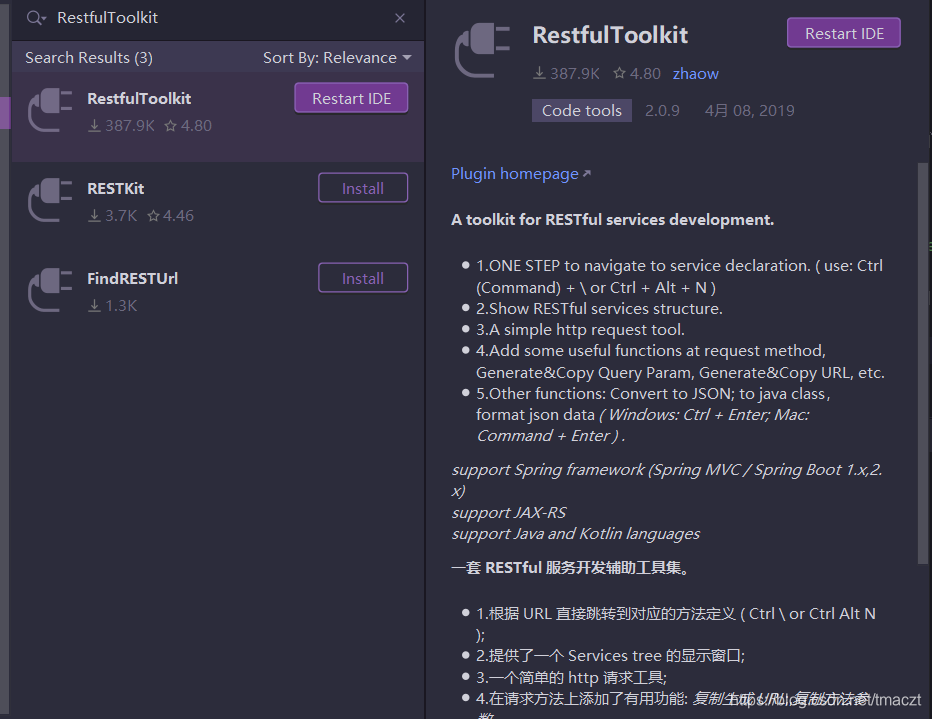Click RestfulToolkit 4.80 star in list
Image resolution: width=932 pixels, height=719 pixels.
[x=171, y=125]
